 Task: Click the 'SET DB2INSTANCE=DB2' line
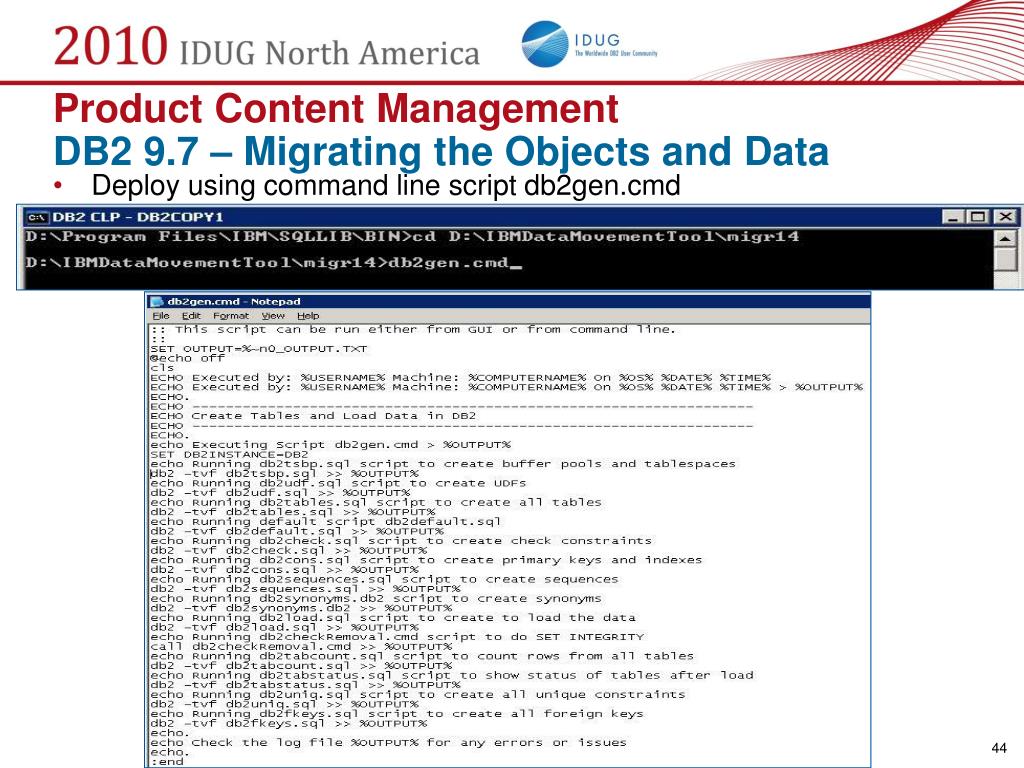tap(229, 455)
